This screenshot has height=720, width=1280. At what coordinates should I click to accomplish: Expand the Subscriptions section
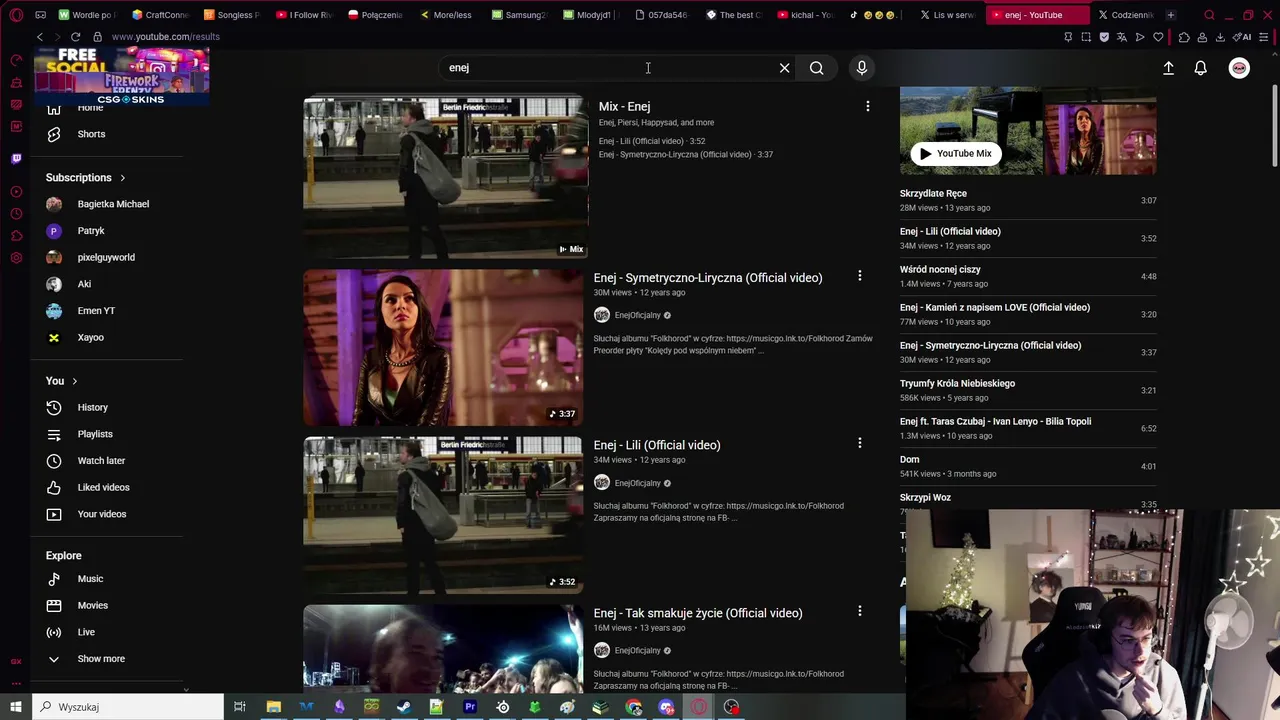(x=86, y=178)
